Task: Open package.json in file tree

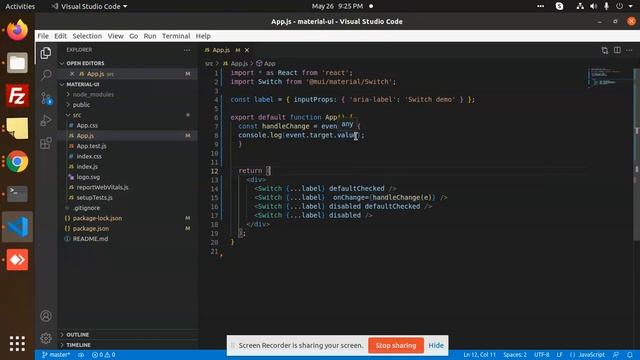Action: point(91,229)
